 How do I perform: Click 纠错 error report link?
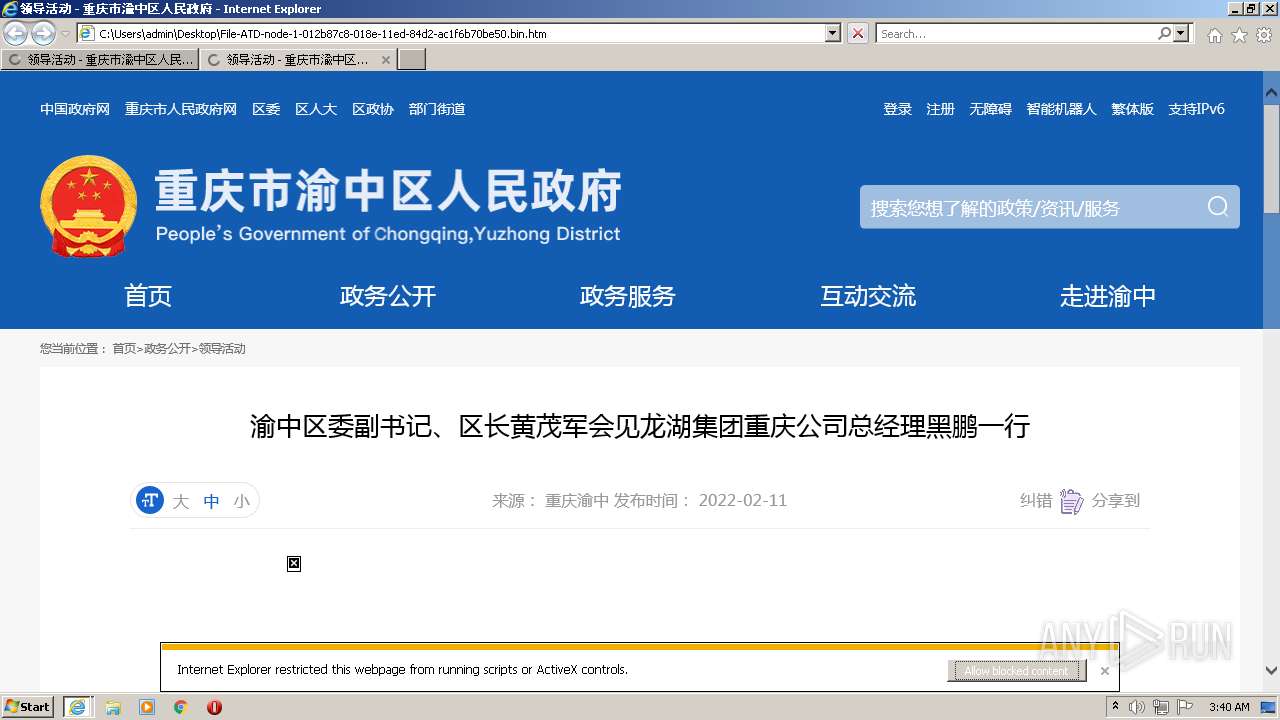tap(1036, 501)
